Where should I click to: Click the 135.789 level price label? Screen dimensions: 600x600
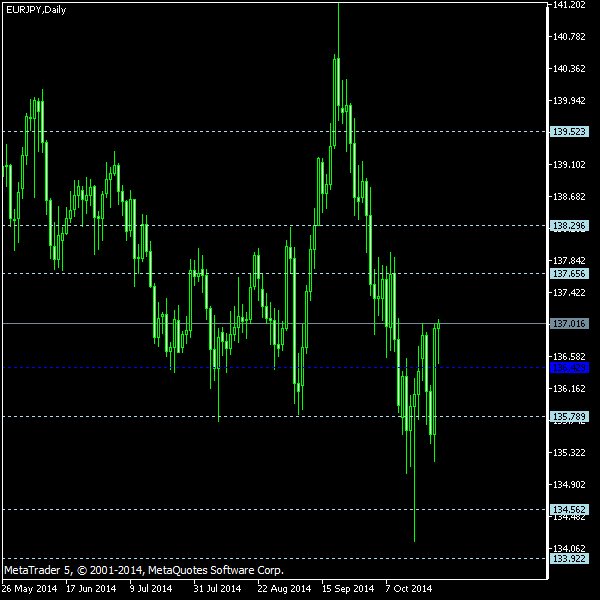569,416
